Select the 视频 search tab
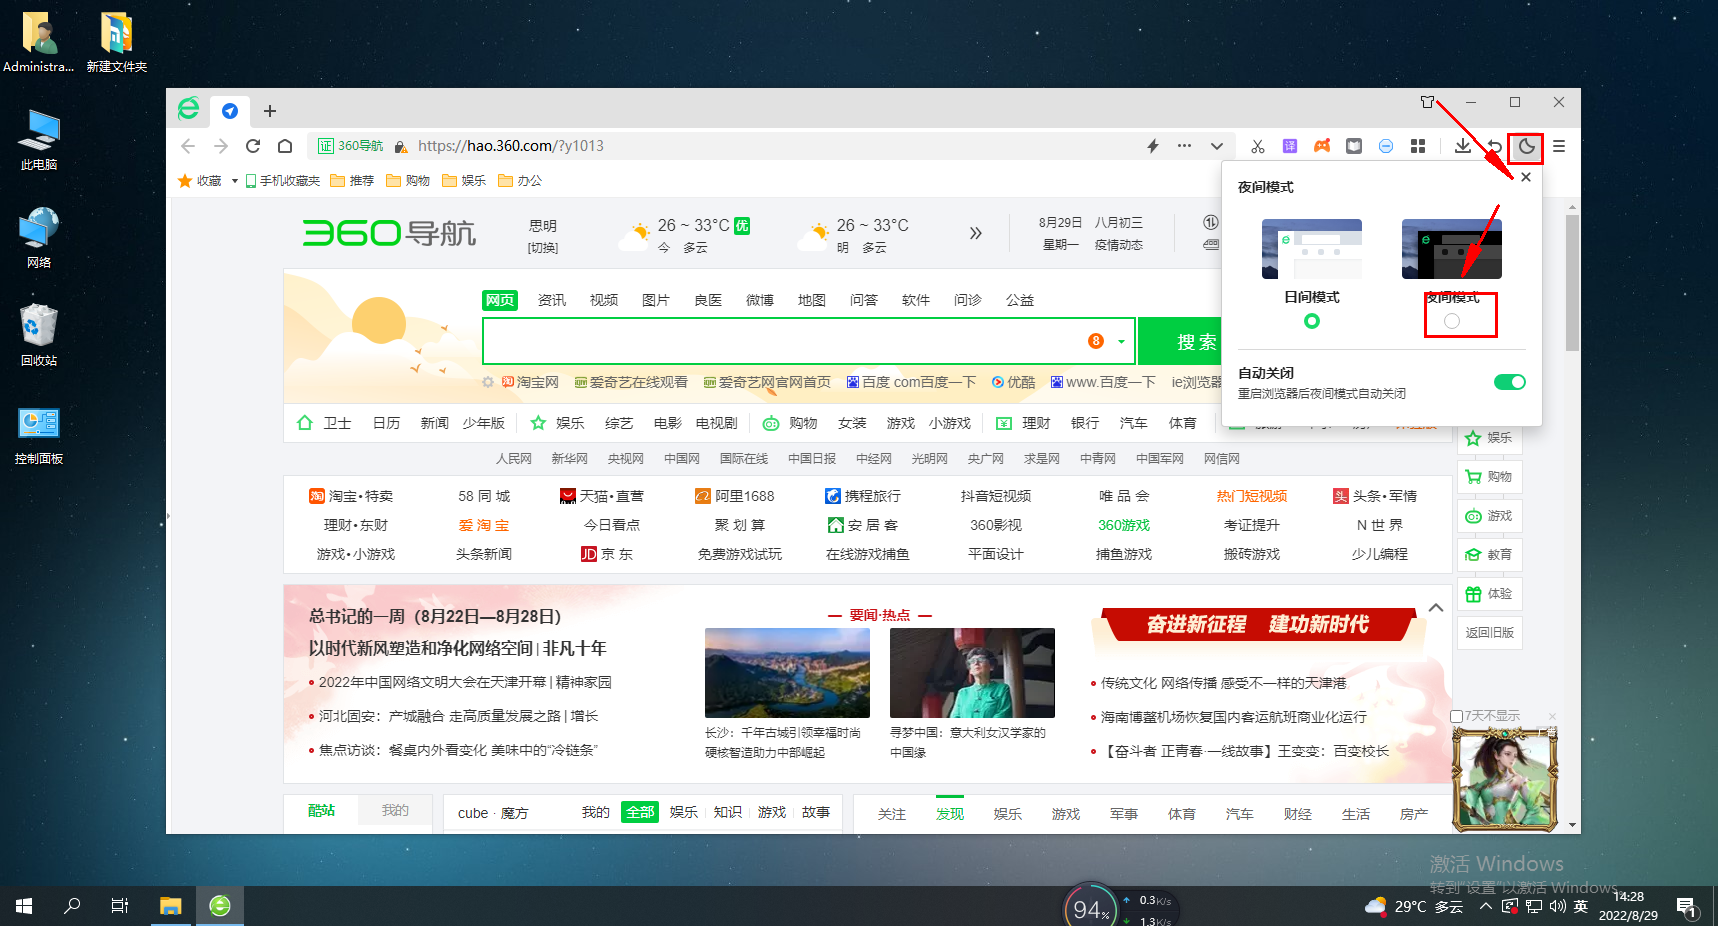Screen dimensions: 1718x926 coord(604,300)
